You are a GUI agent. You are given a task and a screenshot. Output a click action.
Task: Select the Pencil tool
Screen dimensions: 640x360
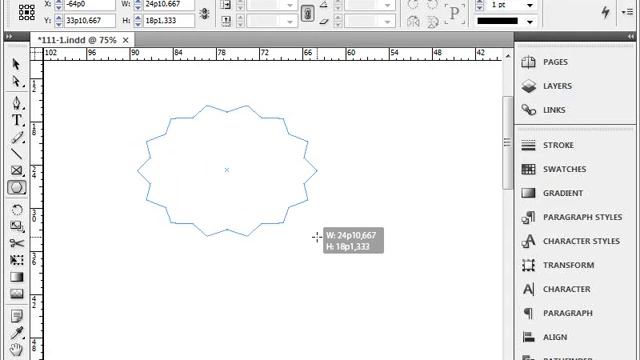16,137
